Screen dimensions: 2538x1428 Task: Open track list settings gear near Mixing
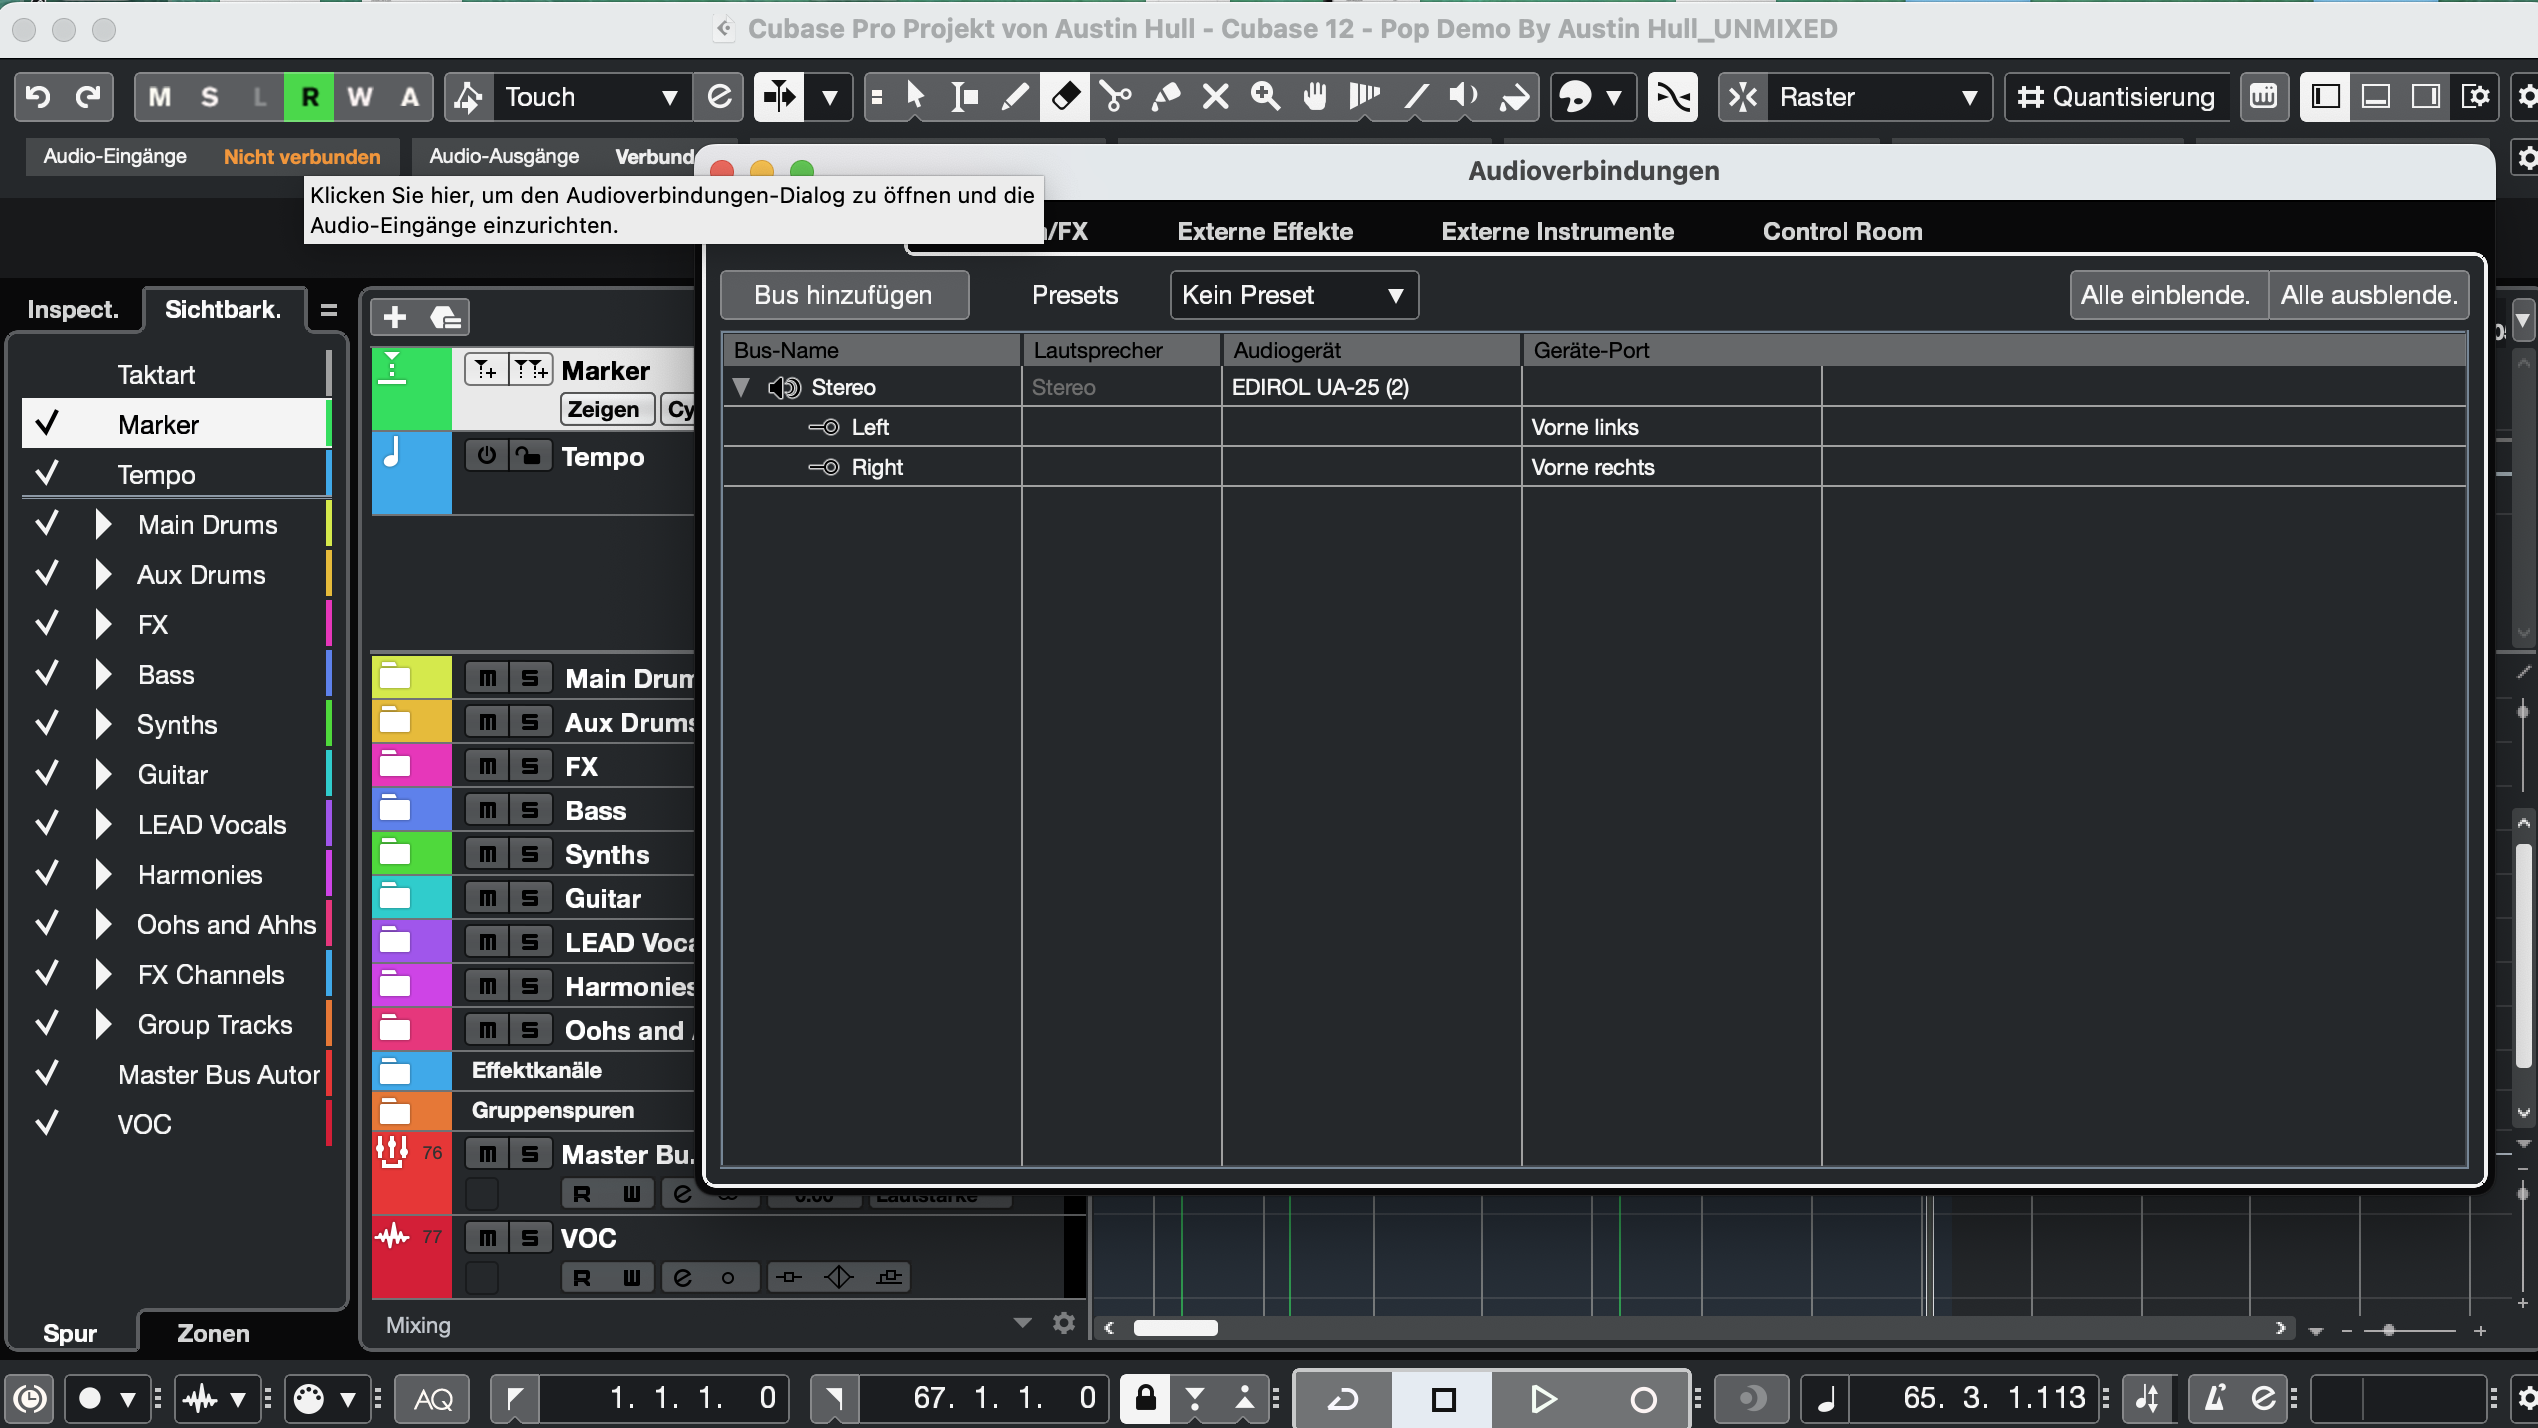1064,1323
